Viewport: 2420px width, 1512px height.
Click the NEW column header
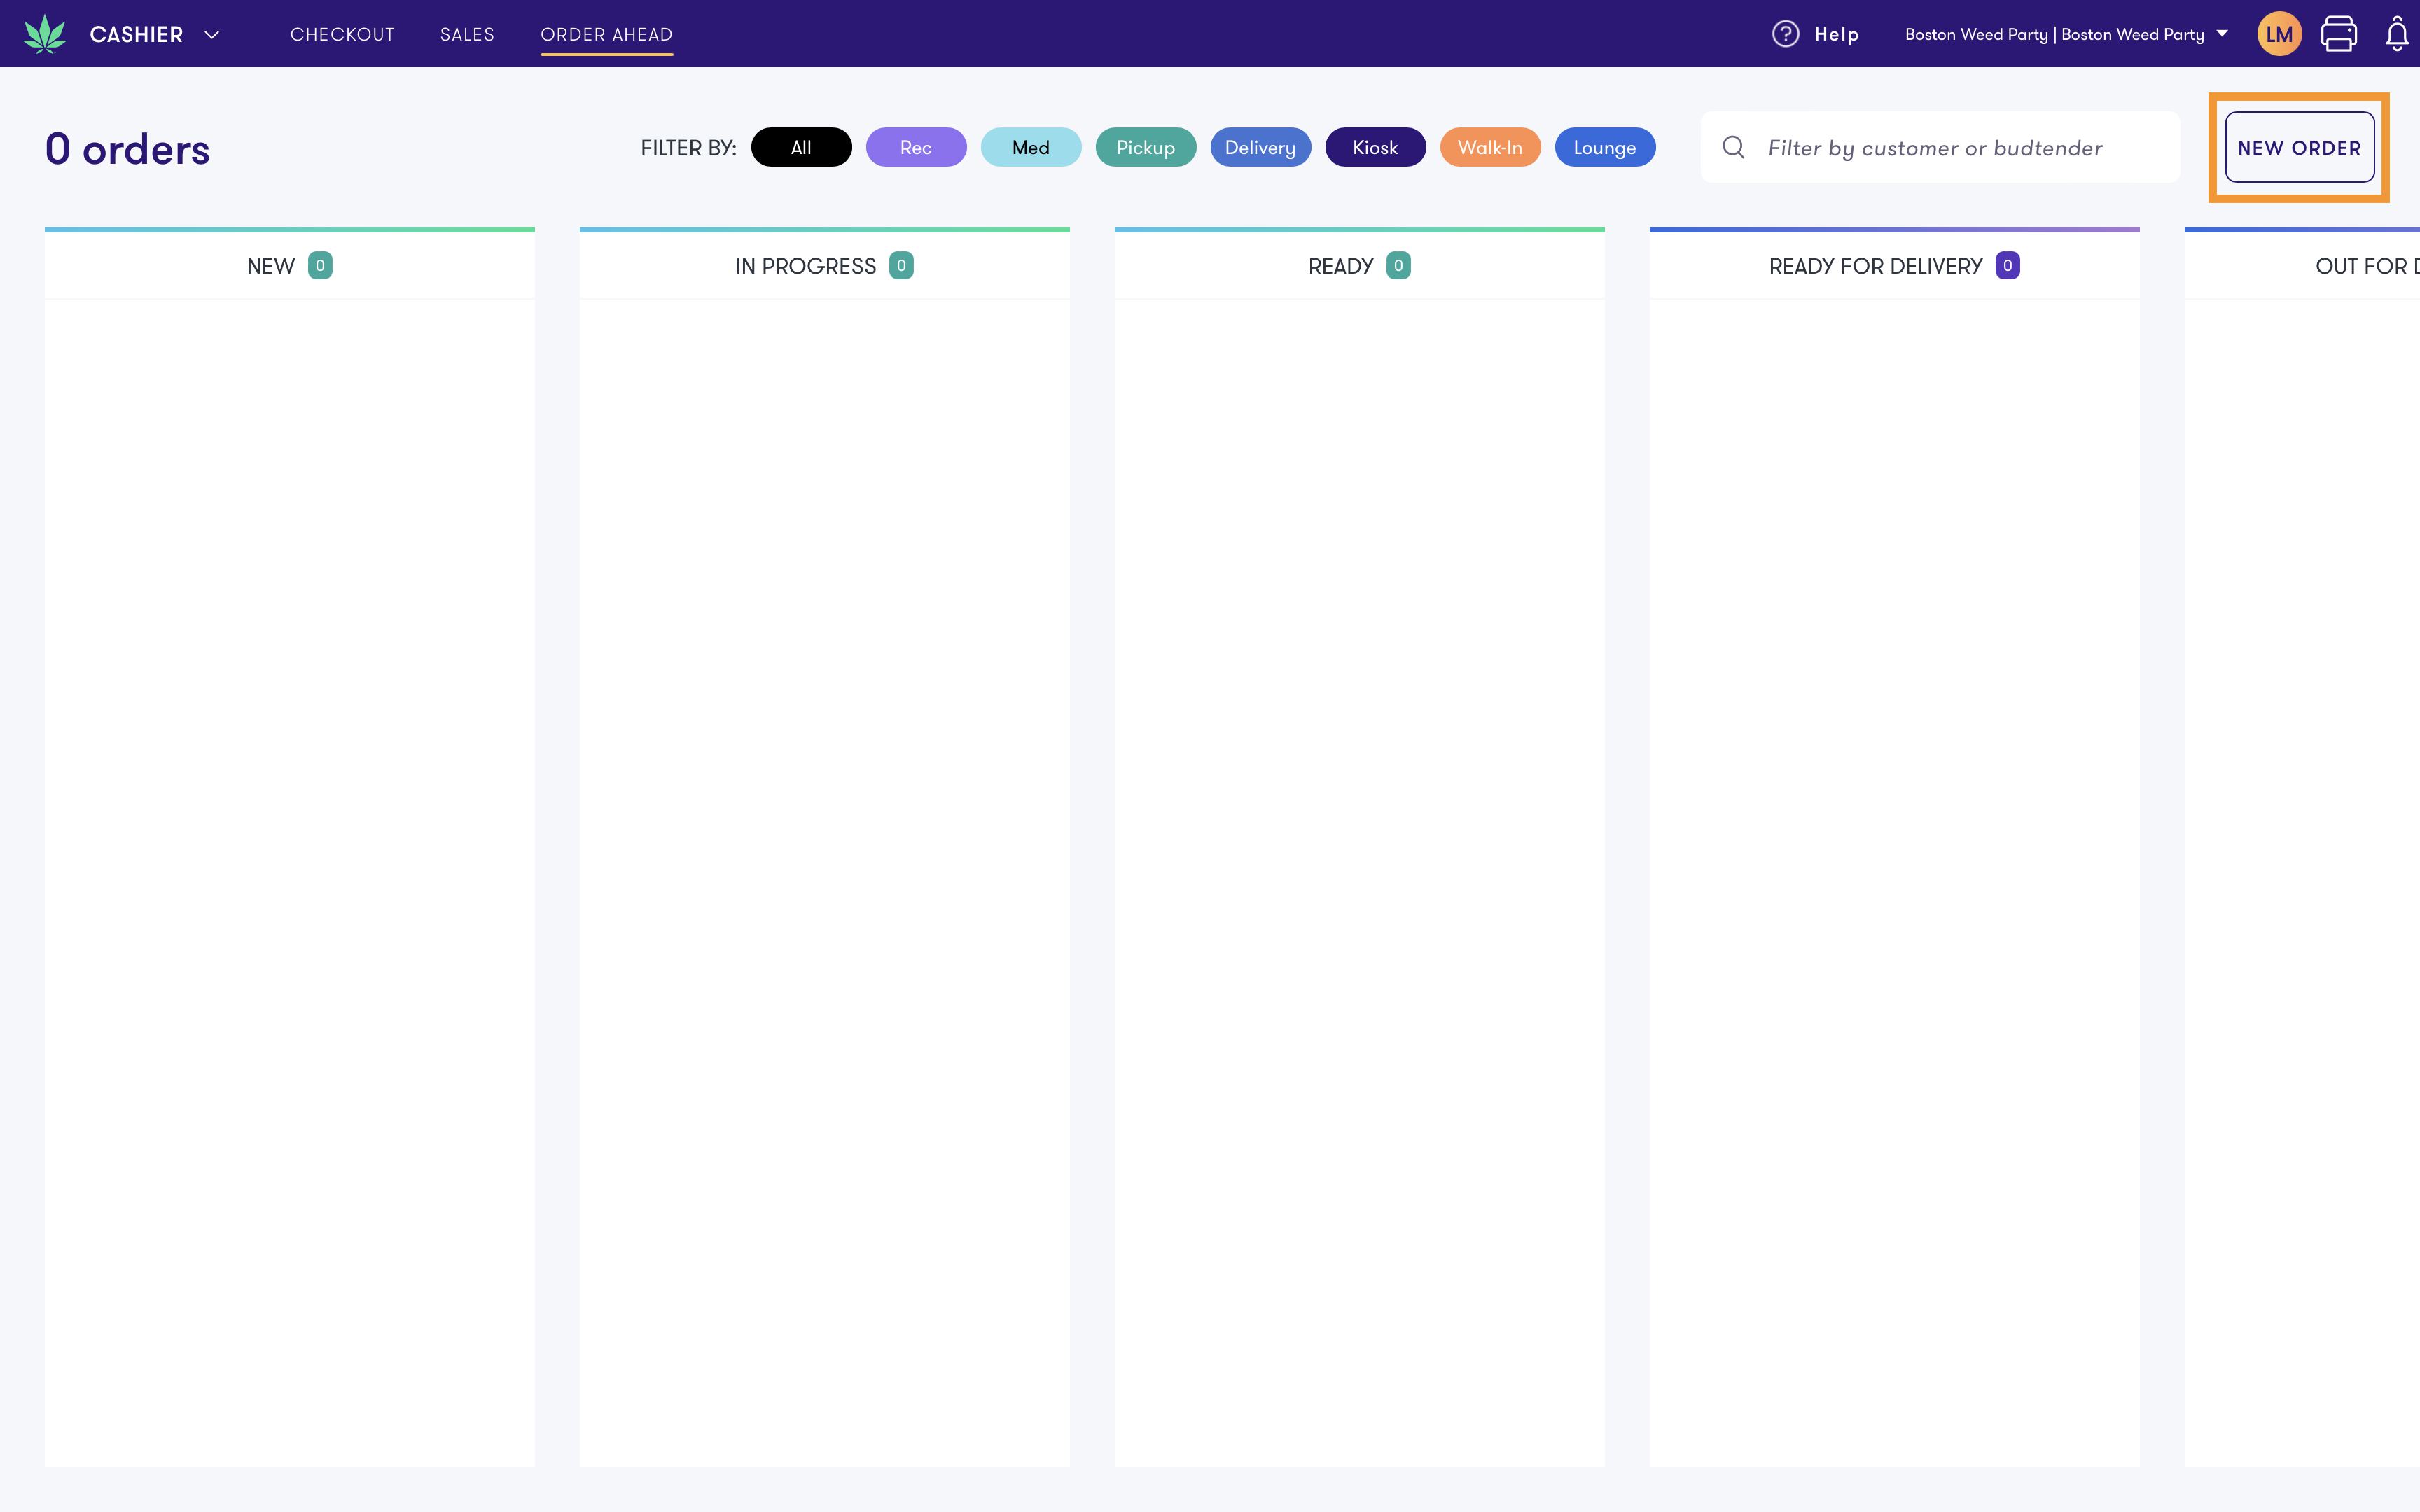pos(290,265)
